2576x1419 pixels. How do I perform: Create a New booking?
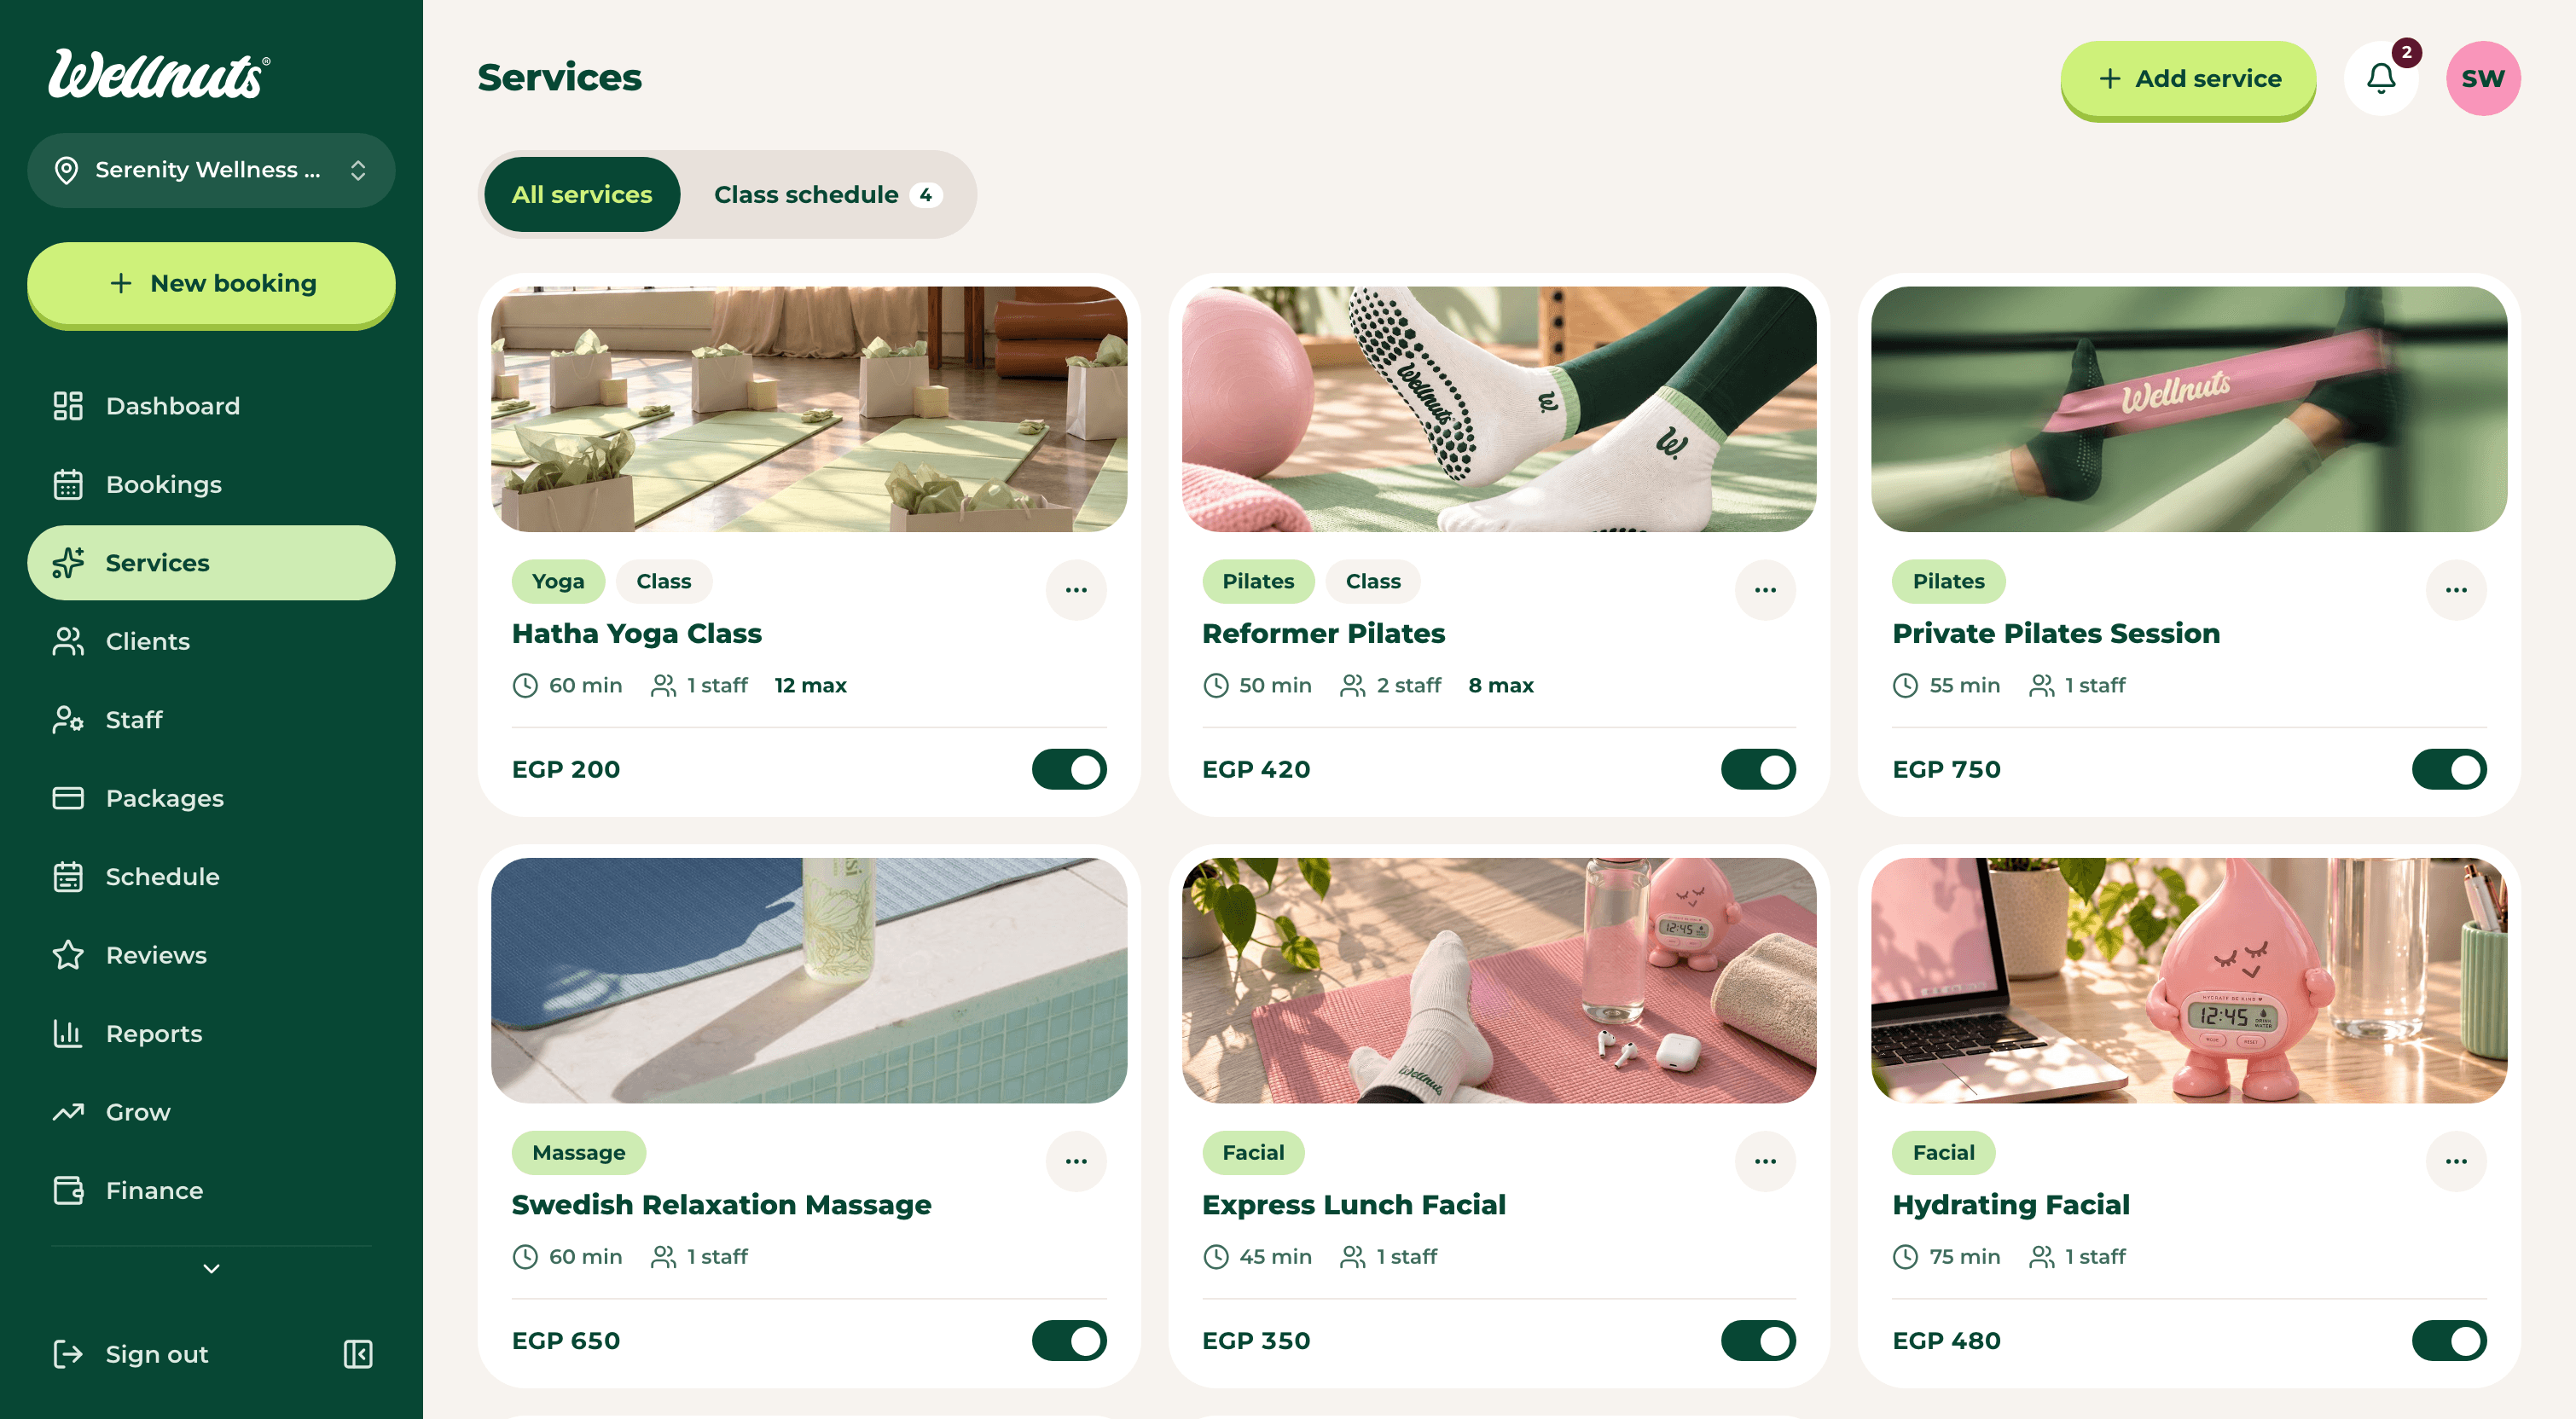(211, 284)
